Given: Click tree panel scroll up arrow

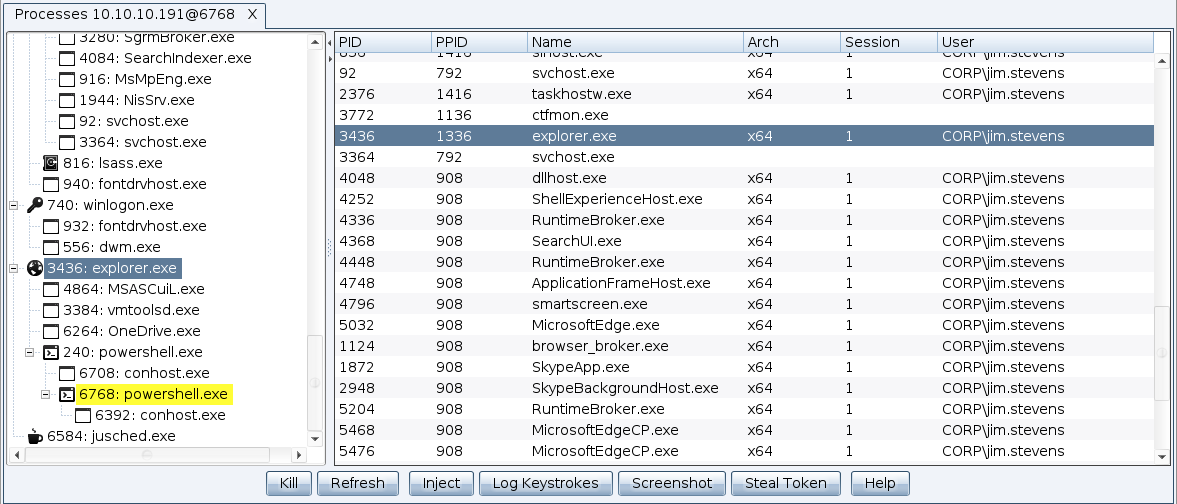Looking at the screenshot, I should 315,42.
